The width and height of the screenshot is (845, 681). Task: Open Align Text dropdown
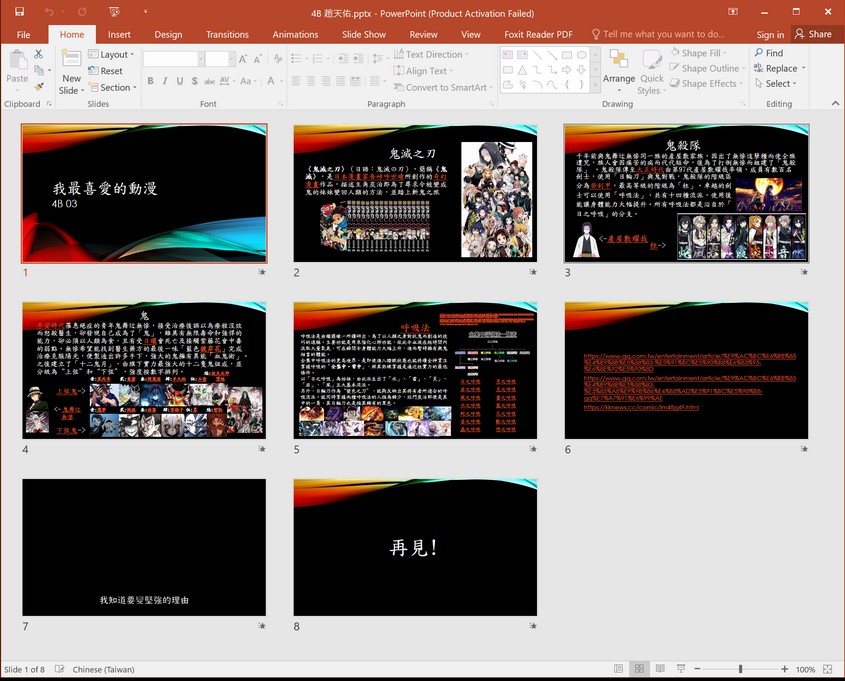423,71
